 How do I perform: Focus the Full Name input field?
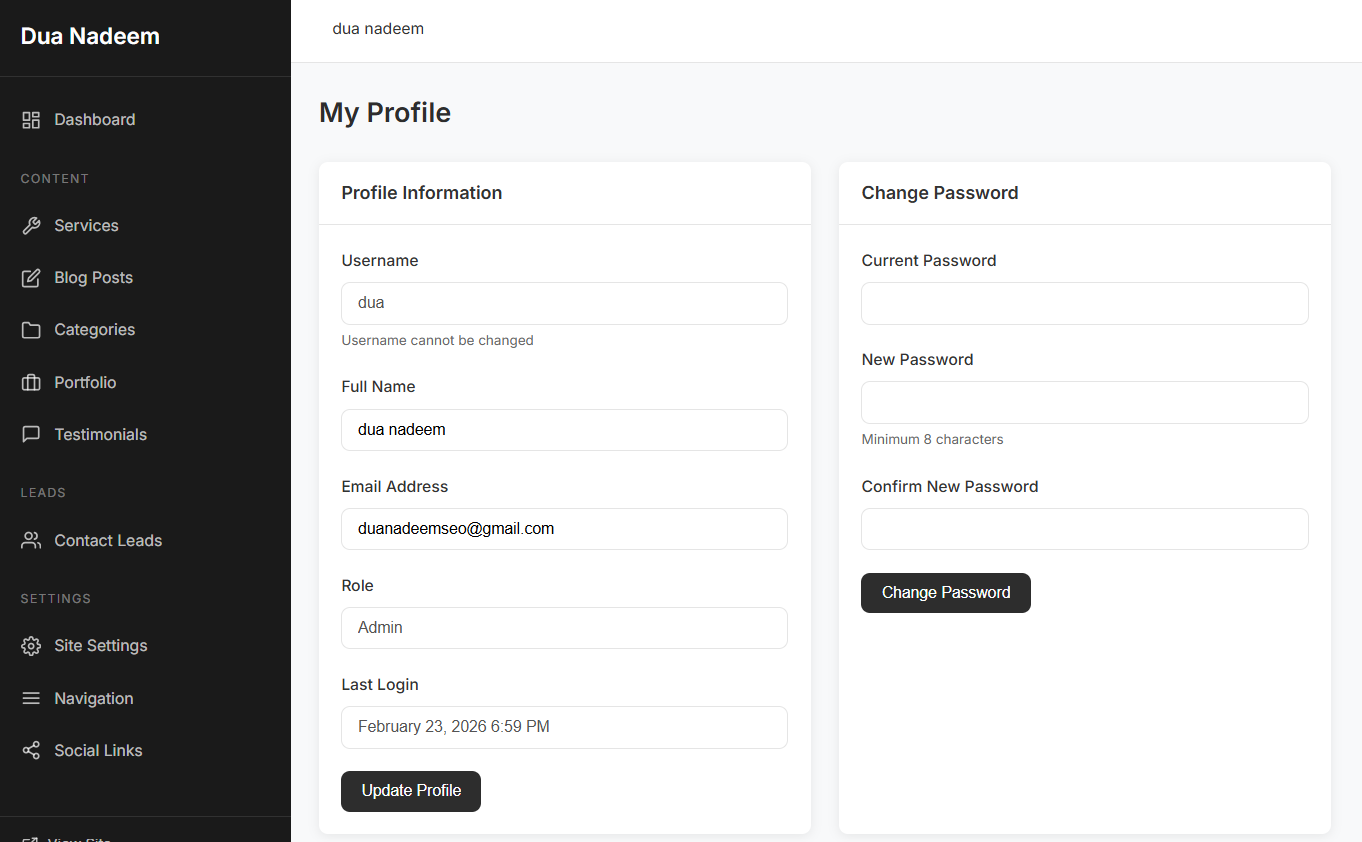[x=564, y=430]
